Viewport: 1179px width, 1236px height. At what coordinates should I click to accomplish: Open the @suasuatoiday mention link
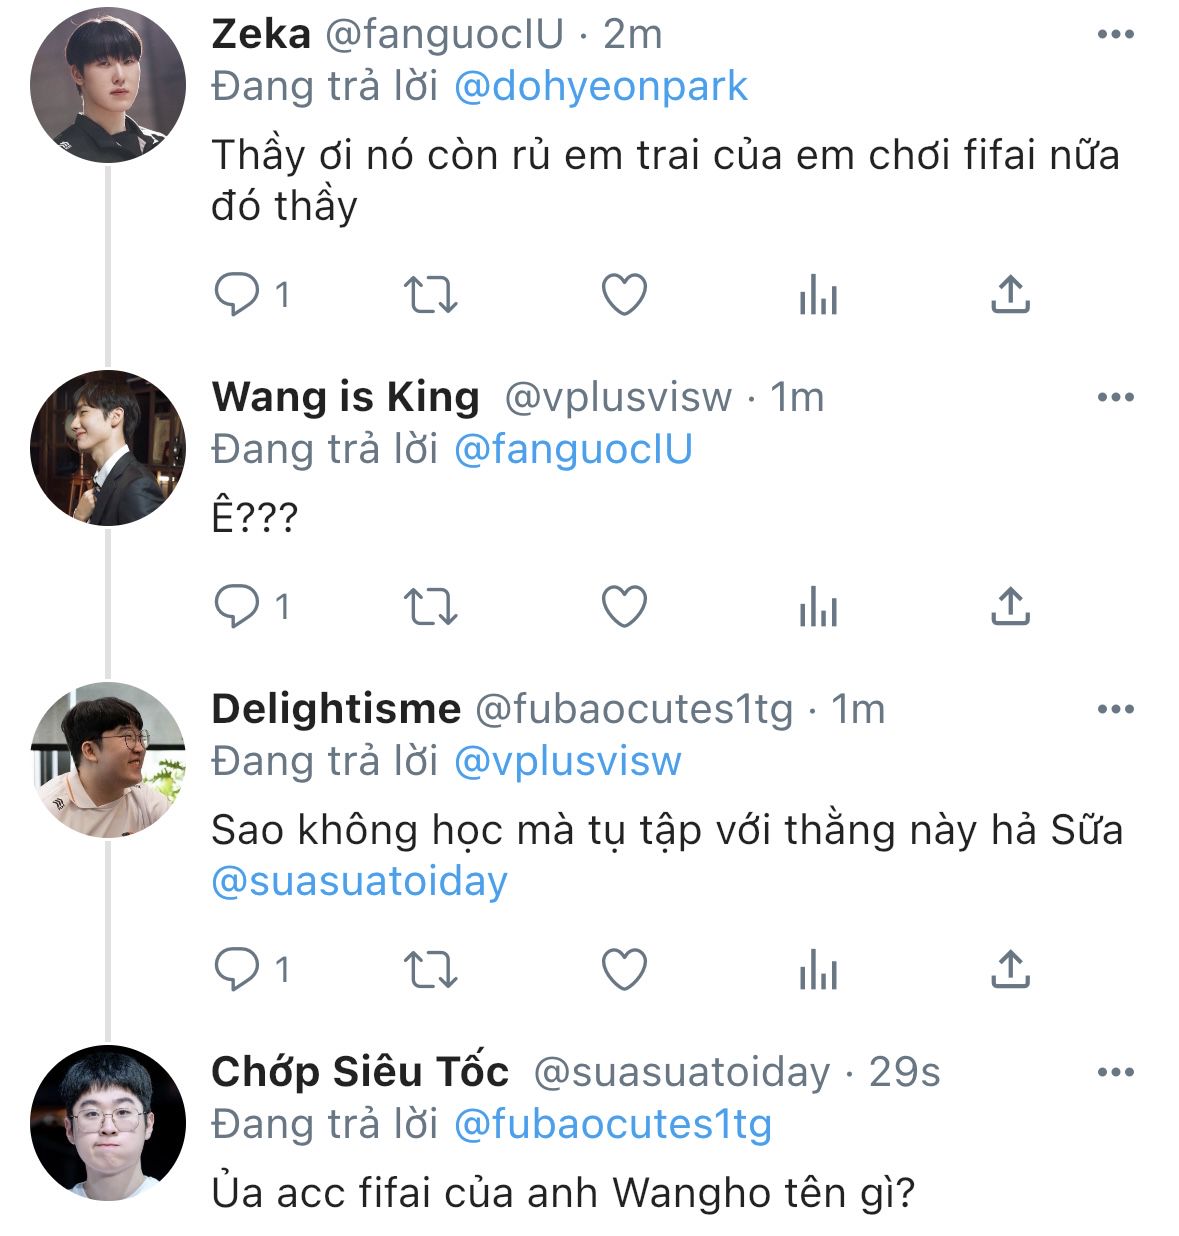pos(360,882)
